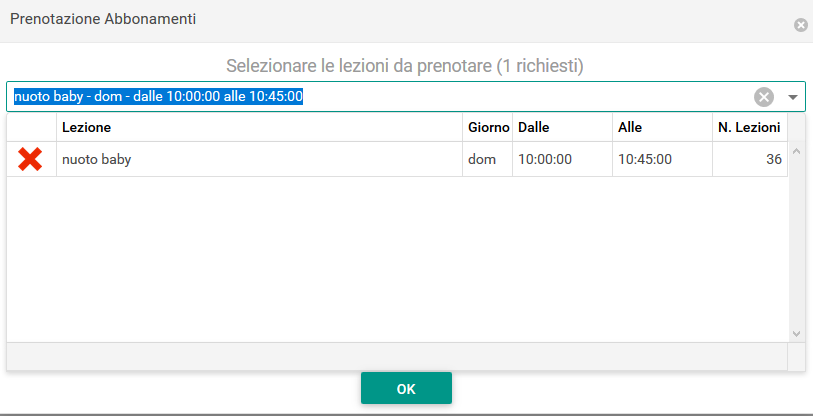Click the Prenotazione Abbonamenti title text
Viewport: 813px width, 416px height.
point(103,20)
